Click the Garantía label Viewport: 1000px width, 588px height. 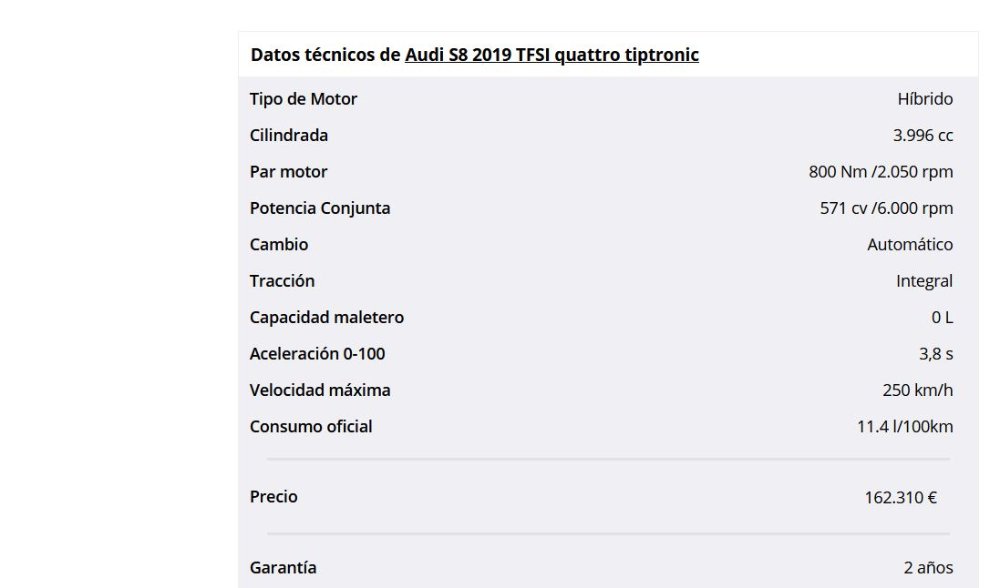(283, 567)
